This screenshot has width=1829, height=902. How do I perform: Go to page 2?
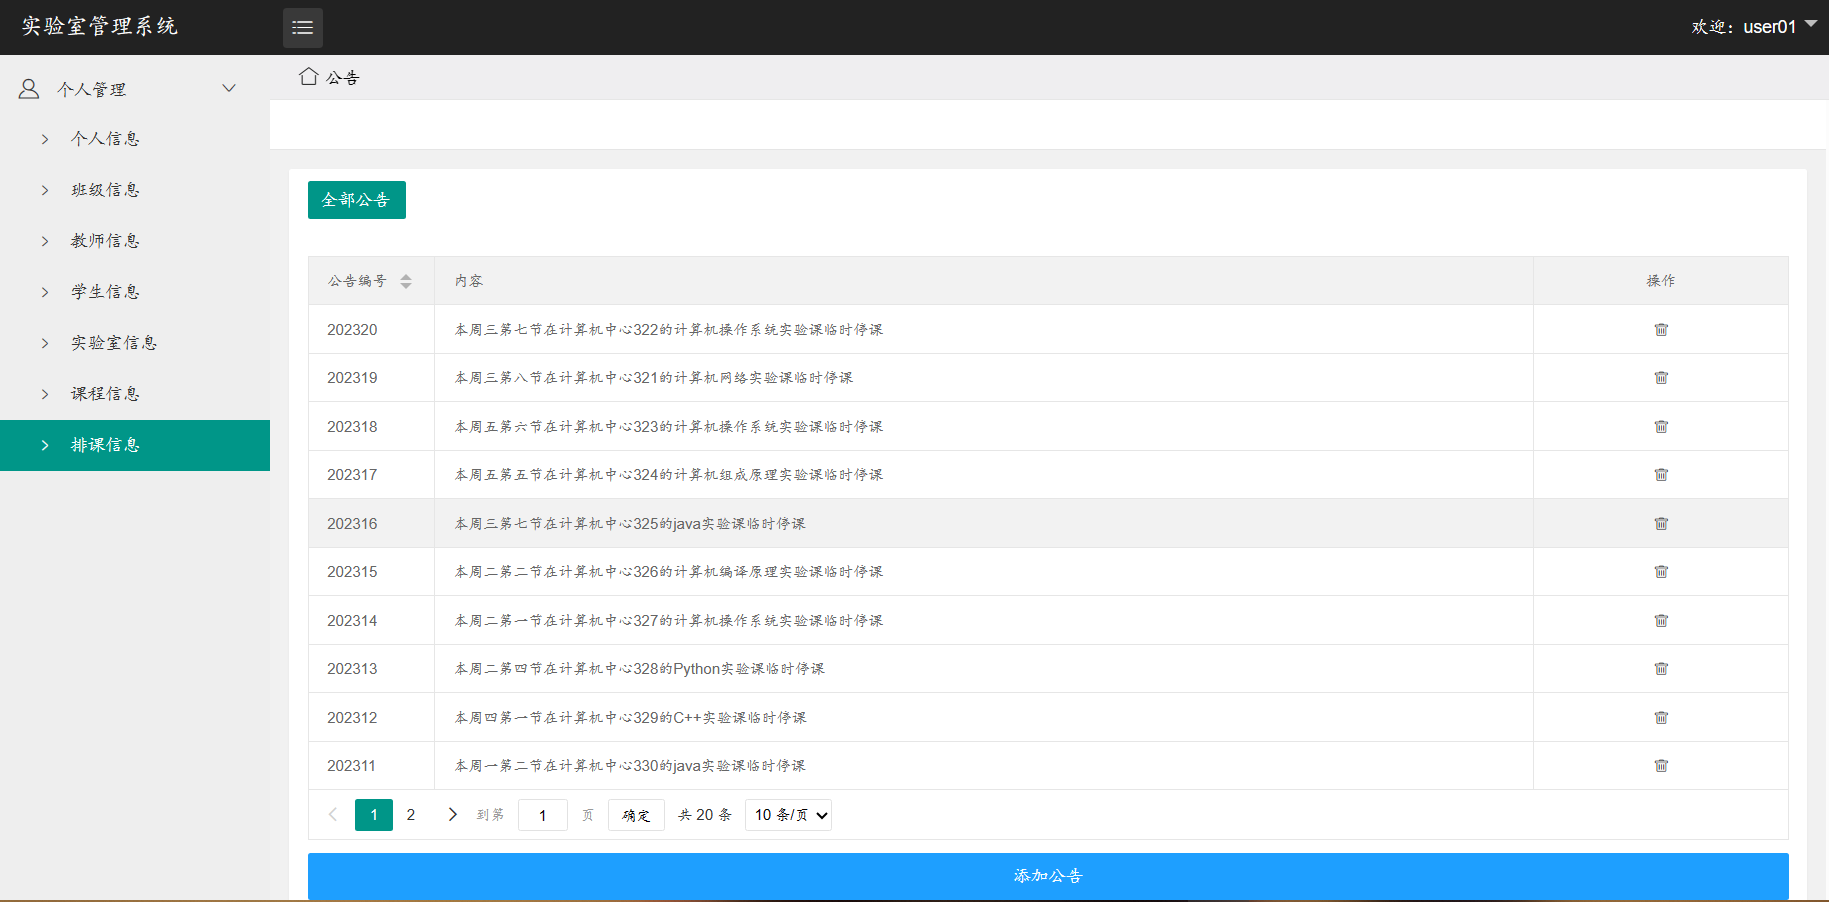click(411, 815)
